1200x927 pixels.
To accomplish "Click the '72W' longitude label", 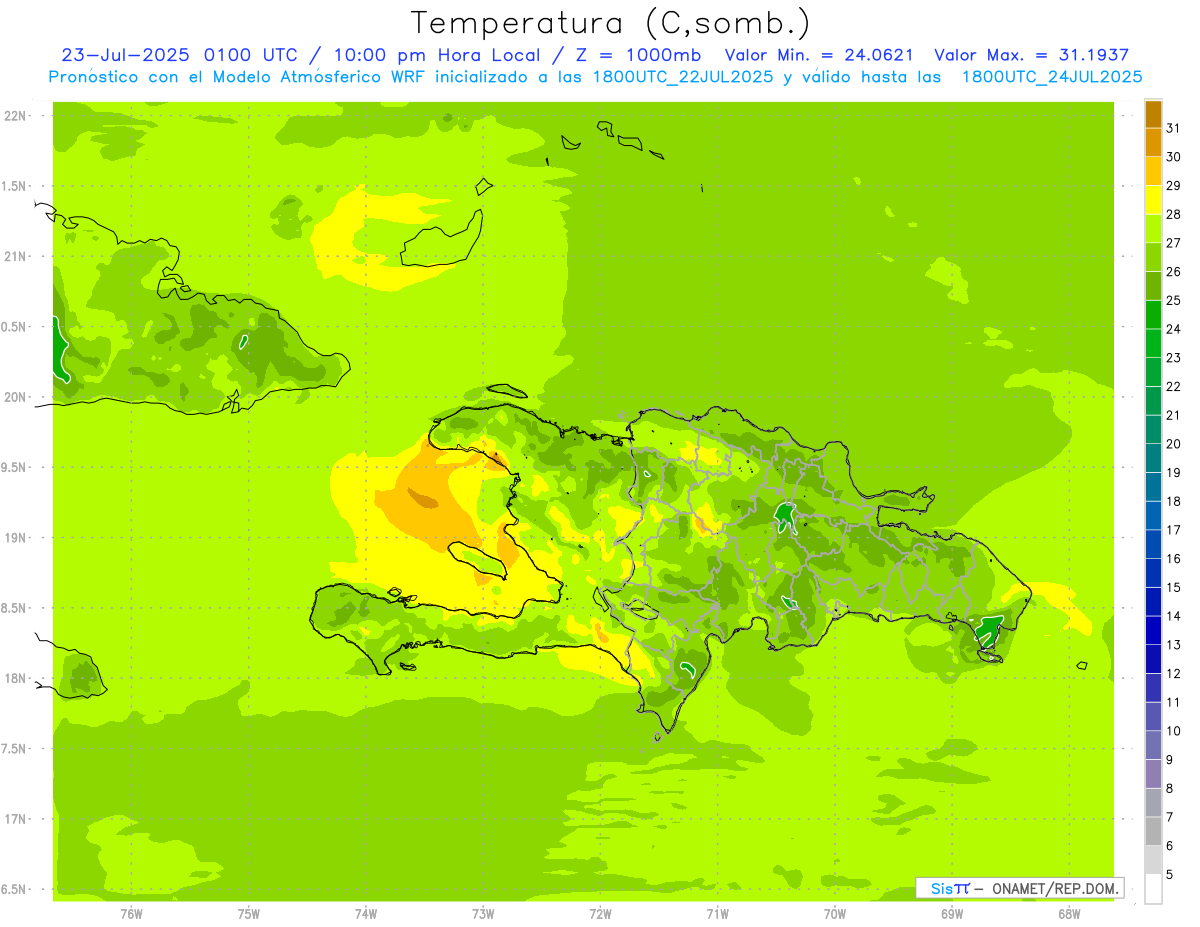I will coord(600,913).
